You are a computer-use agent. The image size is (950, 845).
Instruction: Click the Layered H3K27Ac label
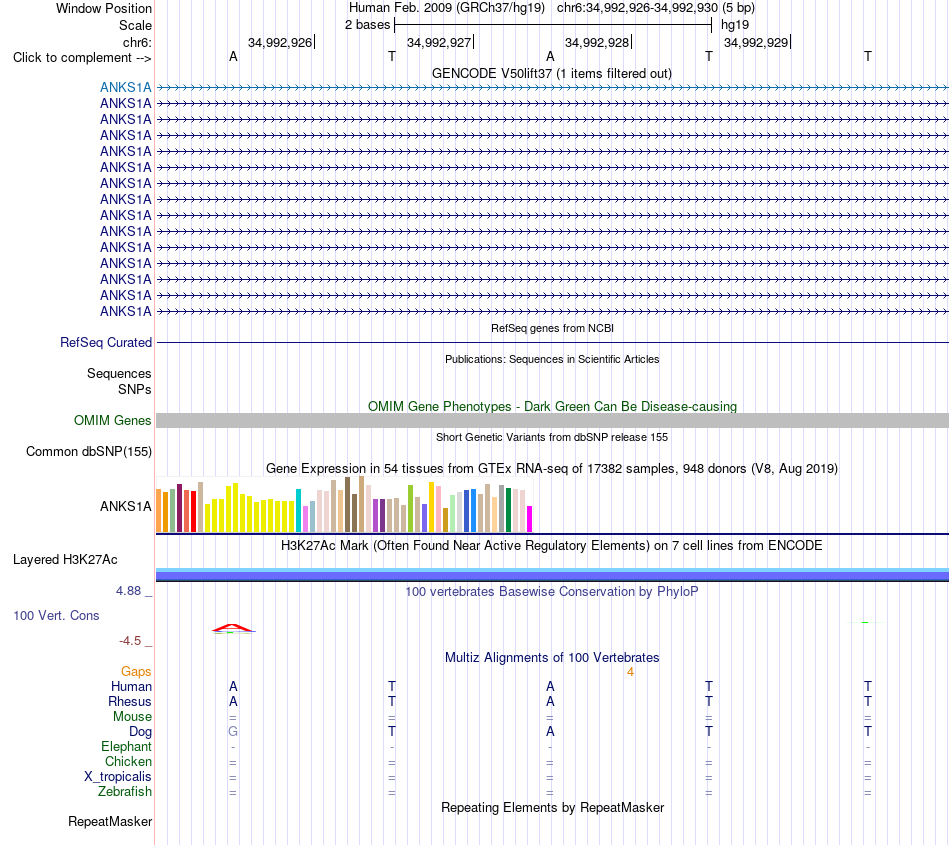[65, 560]
